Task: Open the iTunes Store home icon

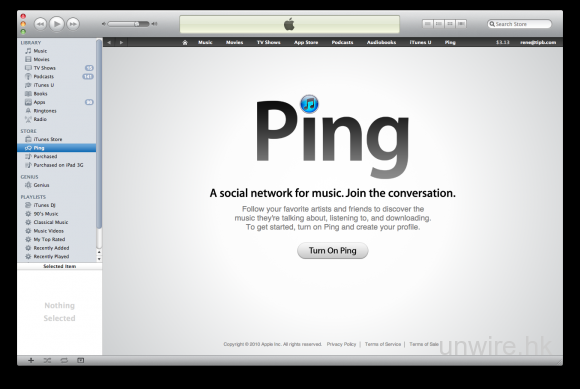Action: (185, 43)
